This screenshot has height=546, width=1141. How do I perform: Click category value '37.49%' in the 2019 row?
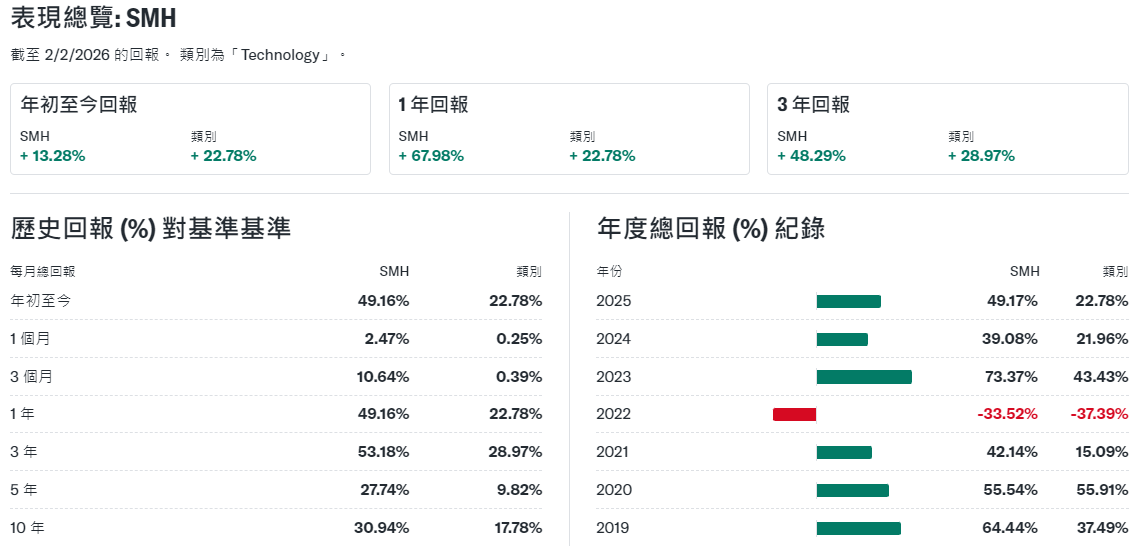tap(1102, 528)
